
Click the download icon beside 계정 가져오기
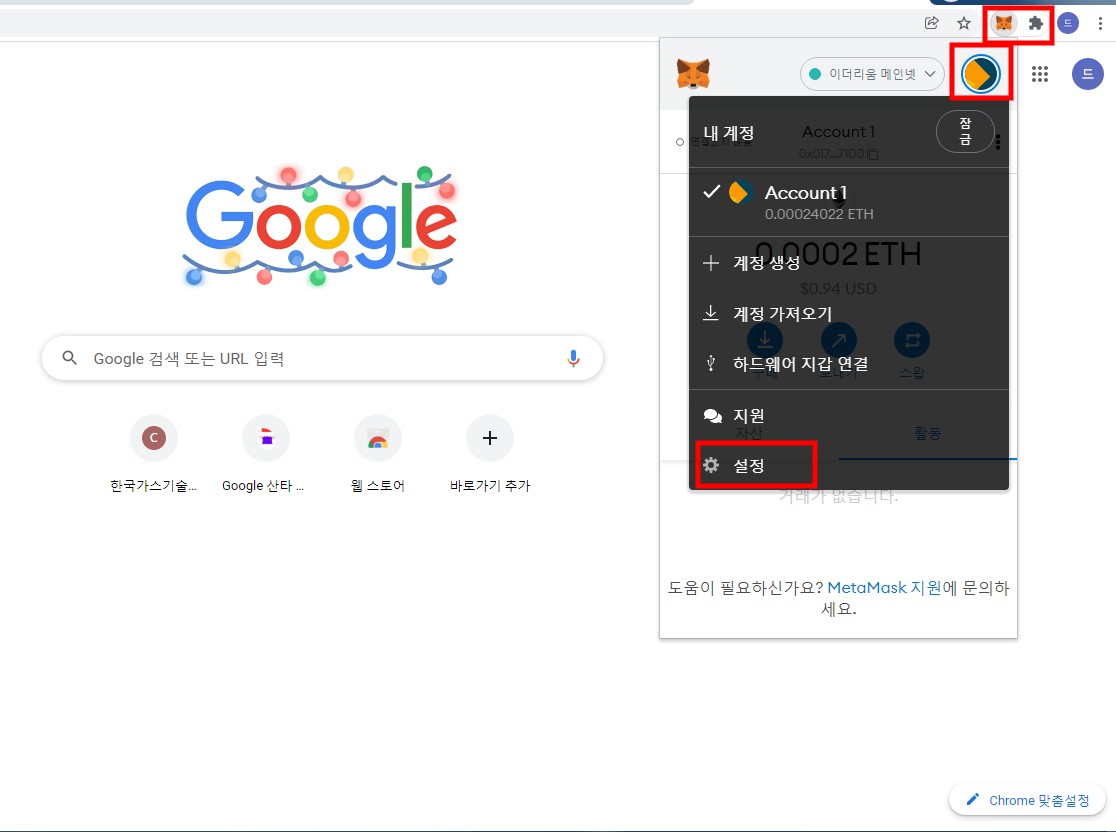pyautogui.click(x=710, y=313)
